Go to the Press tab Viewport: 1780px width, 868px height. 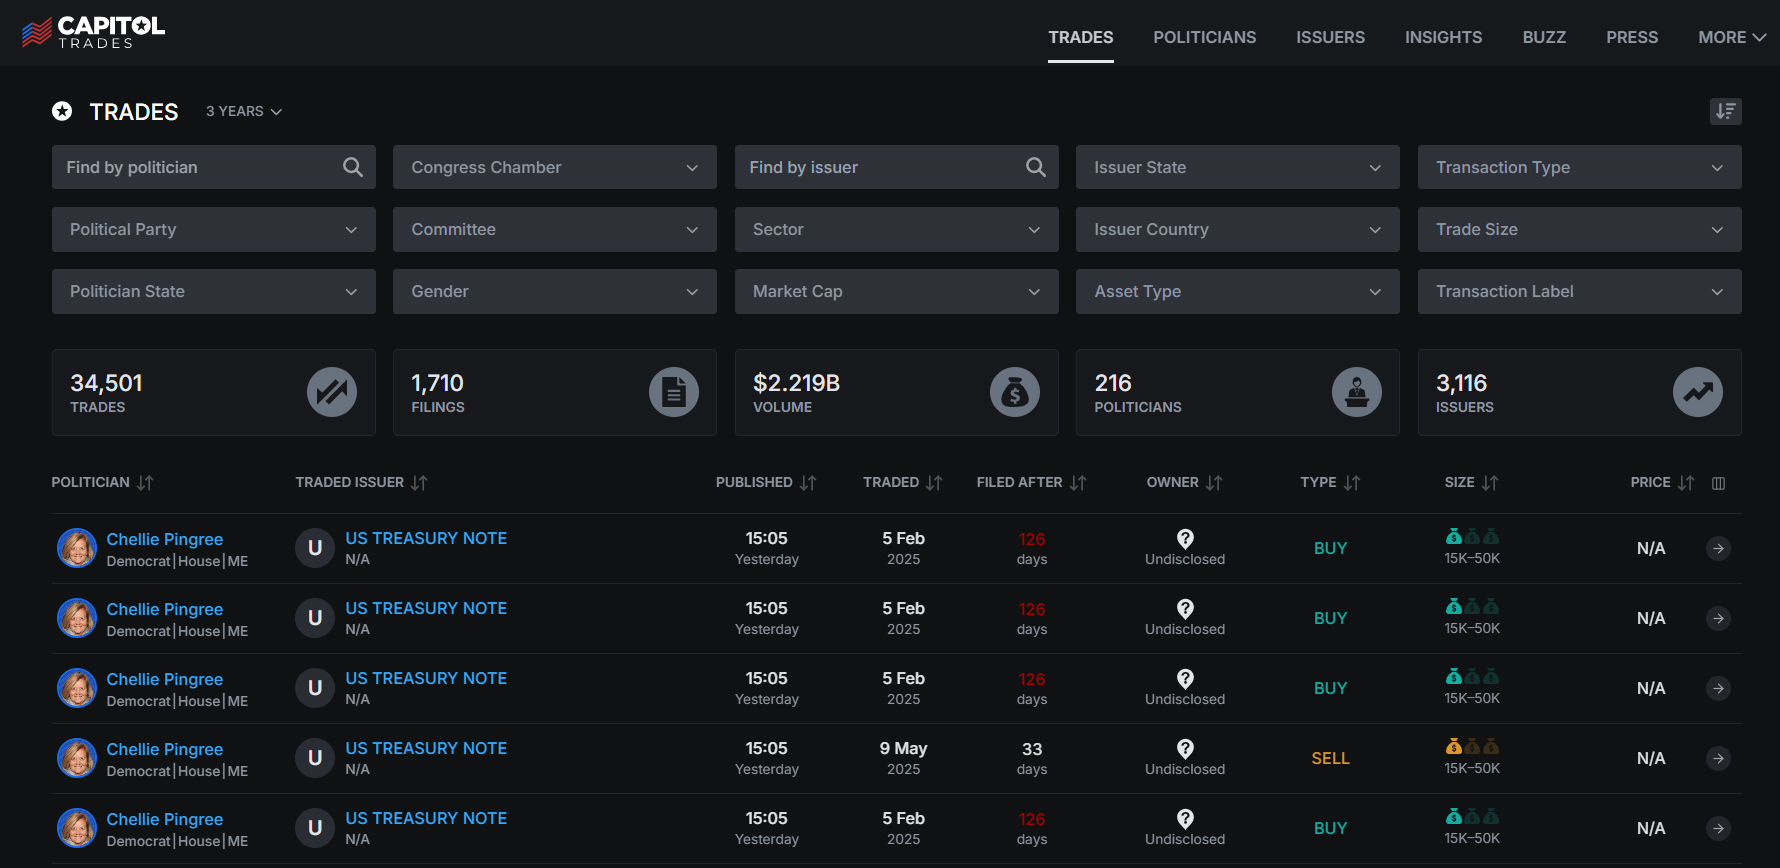[x=1632, y=37]
